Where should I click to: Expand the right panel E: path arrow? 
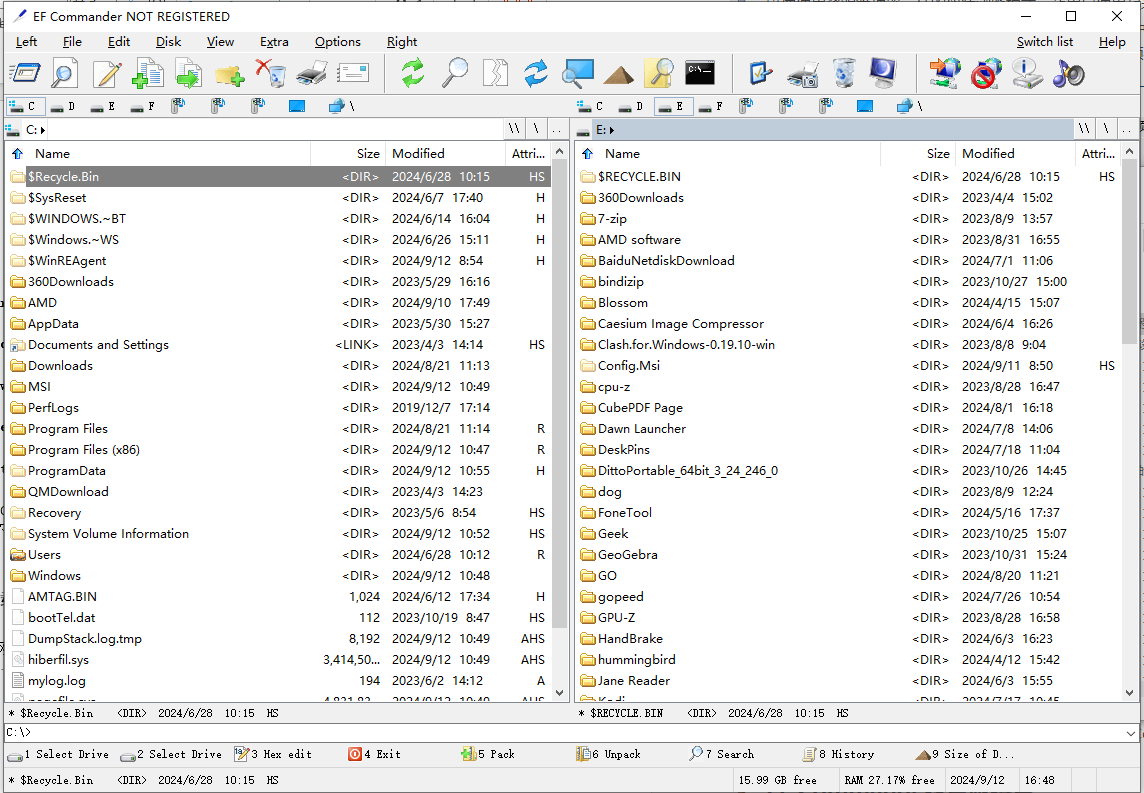click(611, 130)
